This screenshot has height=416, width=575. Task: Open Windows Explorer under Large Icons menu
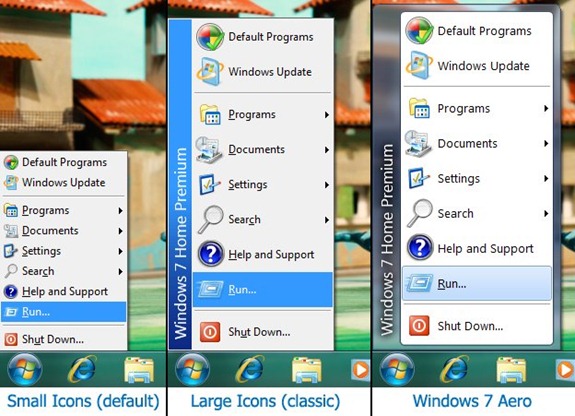tap(307, 370)
